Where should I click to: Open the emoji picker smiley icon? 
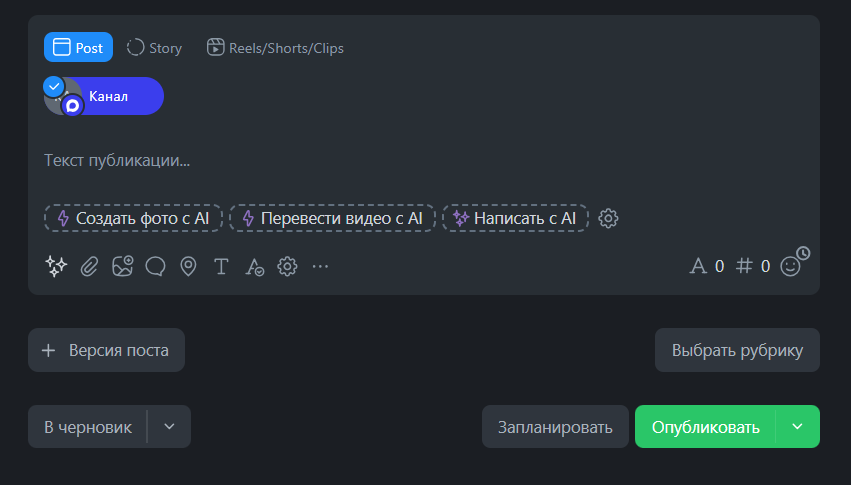click(790, 266)
